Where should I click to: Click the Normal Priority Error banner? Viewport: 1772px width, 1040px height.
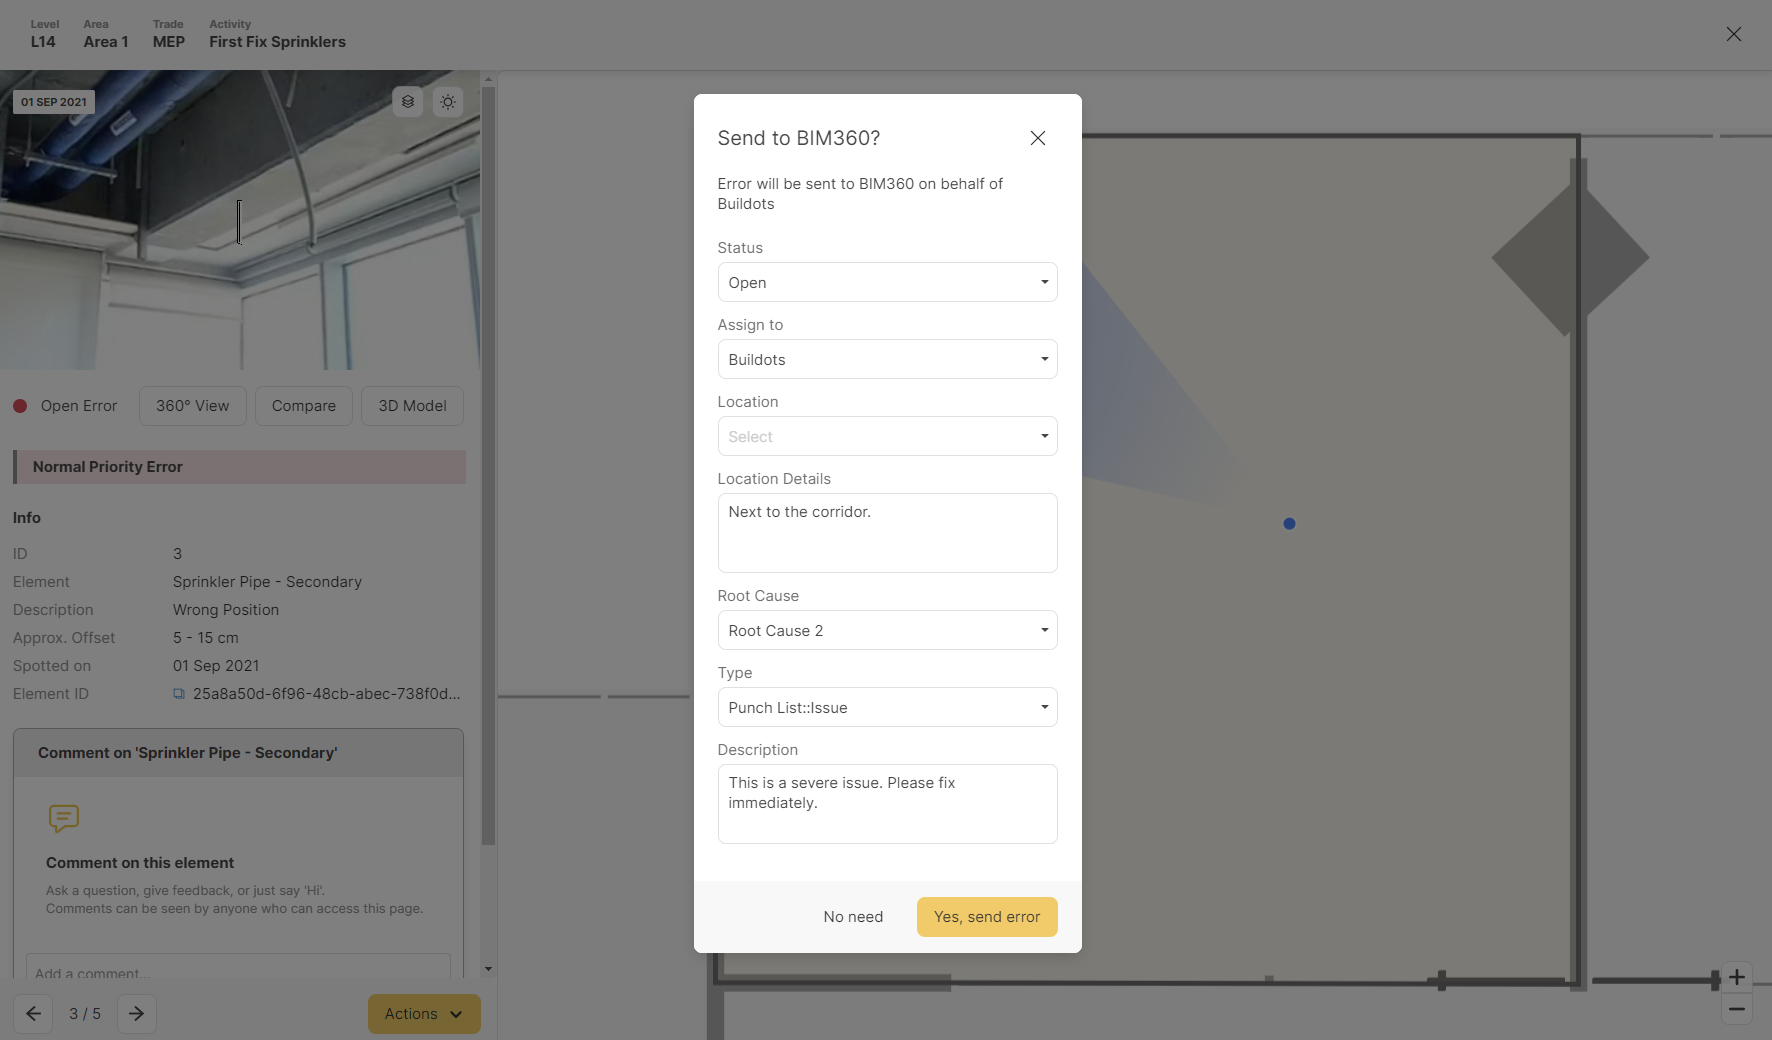coord(239,467)
